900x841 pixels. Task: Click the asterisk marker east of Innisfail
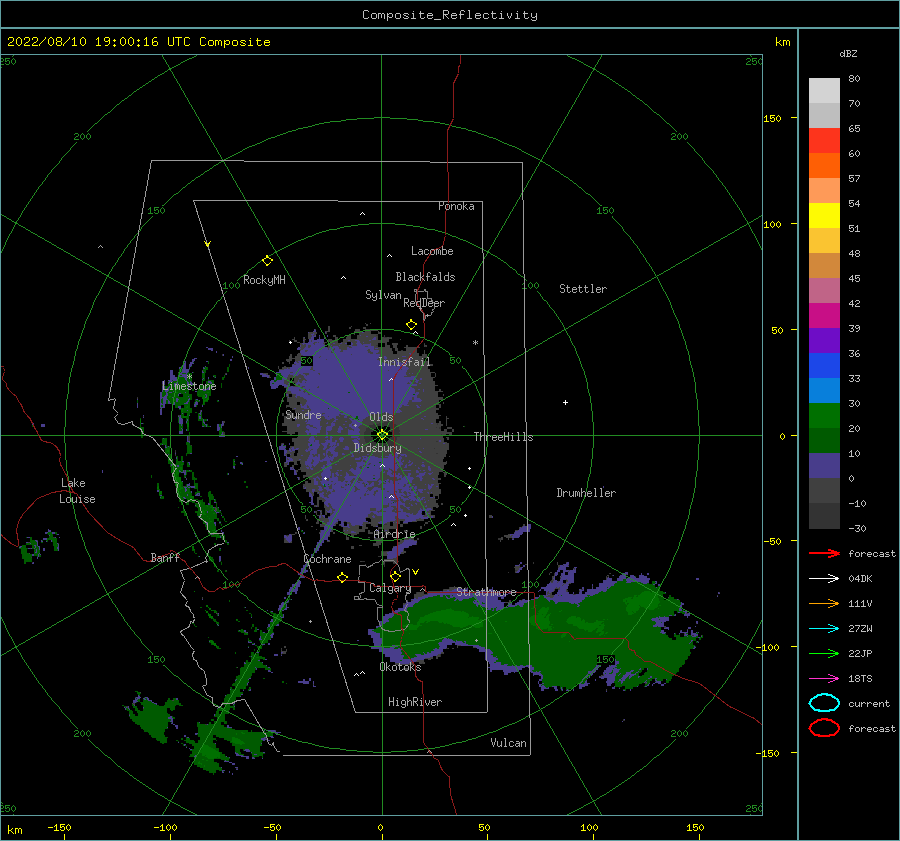(x=475, y=343)
